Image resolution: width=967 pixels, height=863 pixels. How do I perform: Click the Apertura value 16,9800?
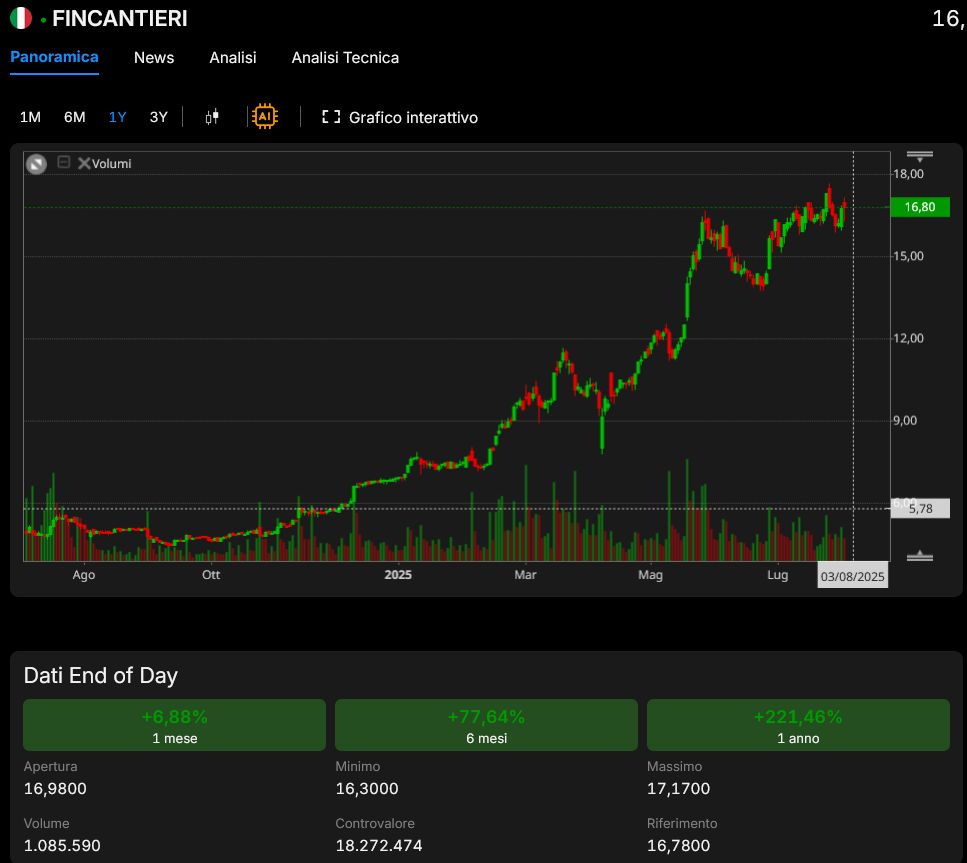pos(55,788)
